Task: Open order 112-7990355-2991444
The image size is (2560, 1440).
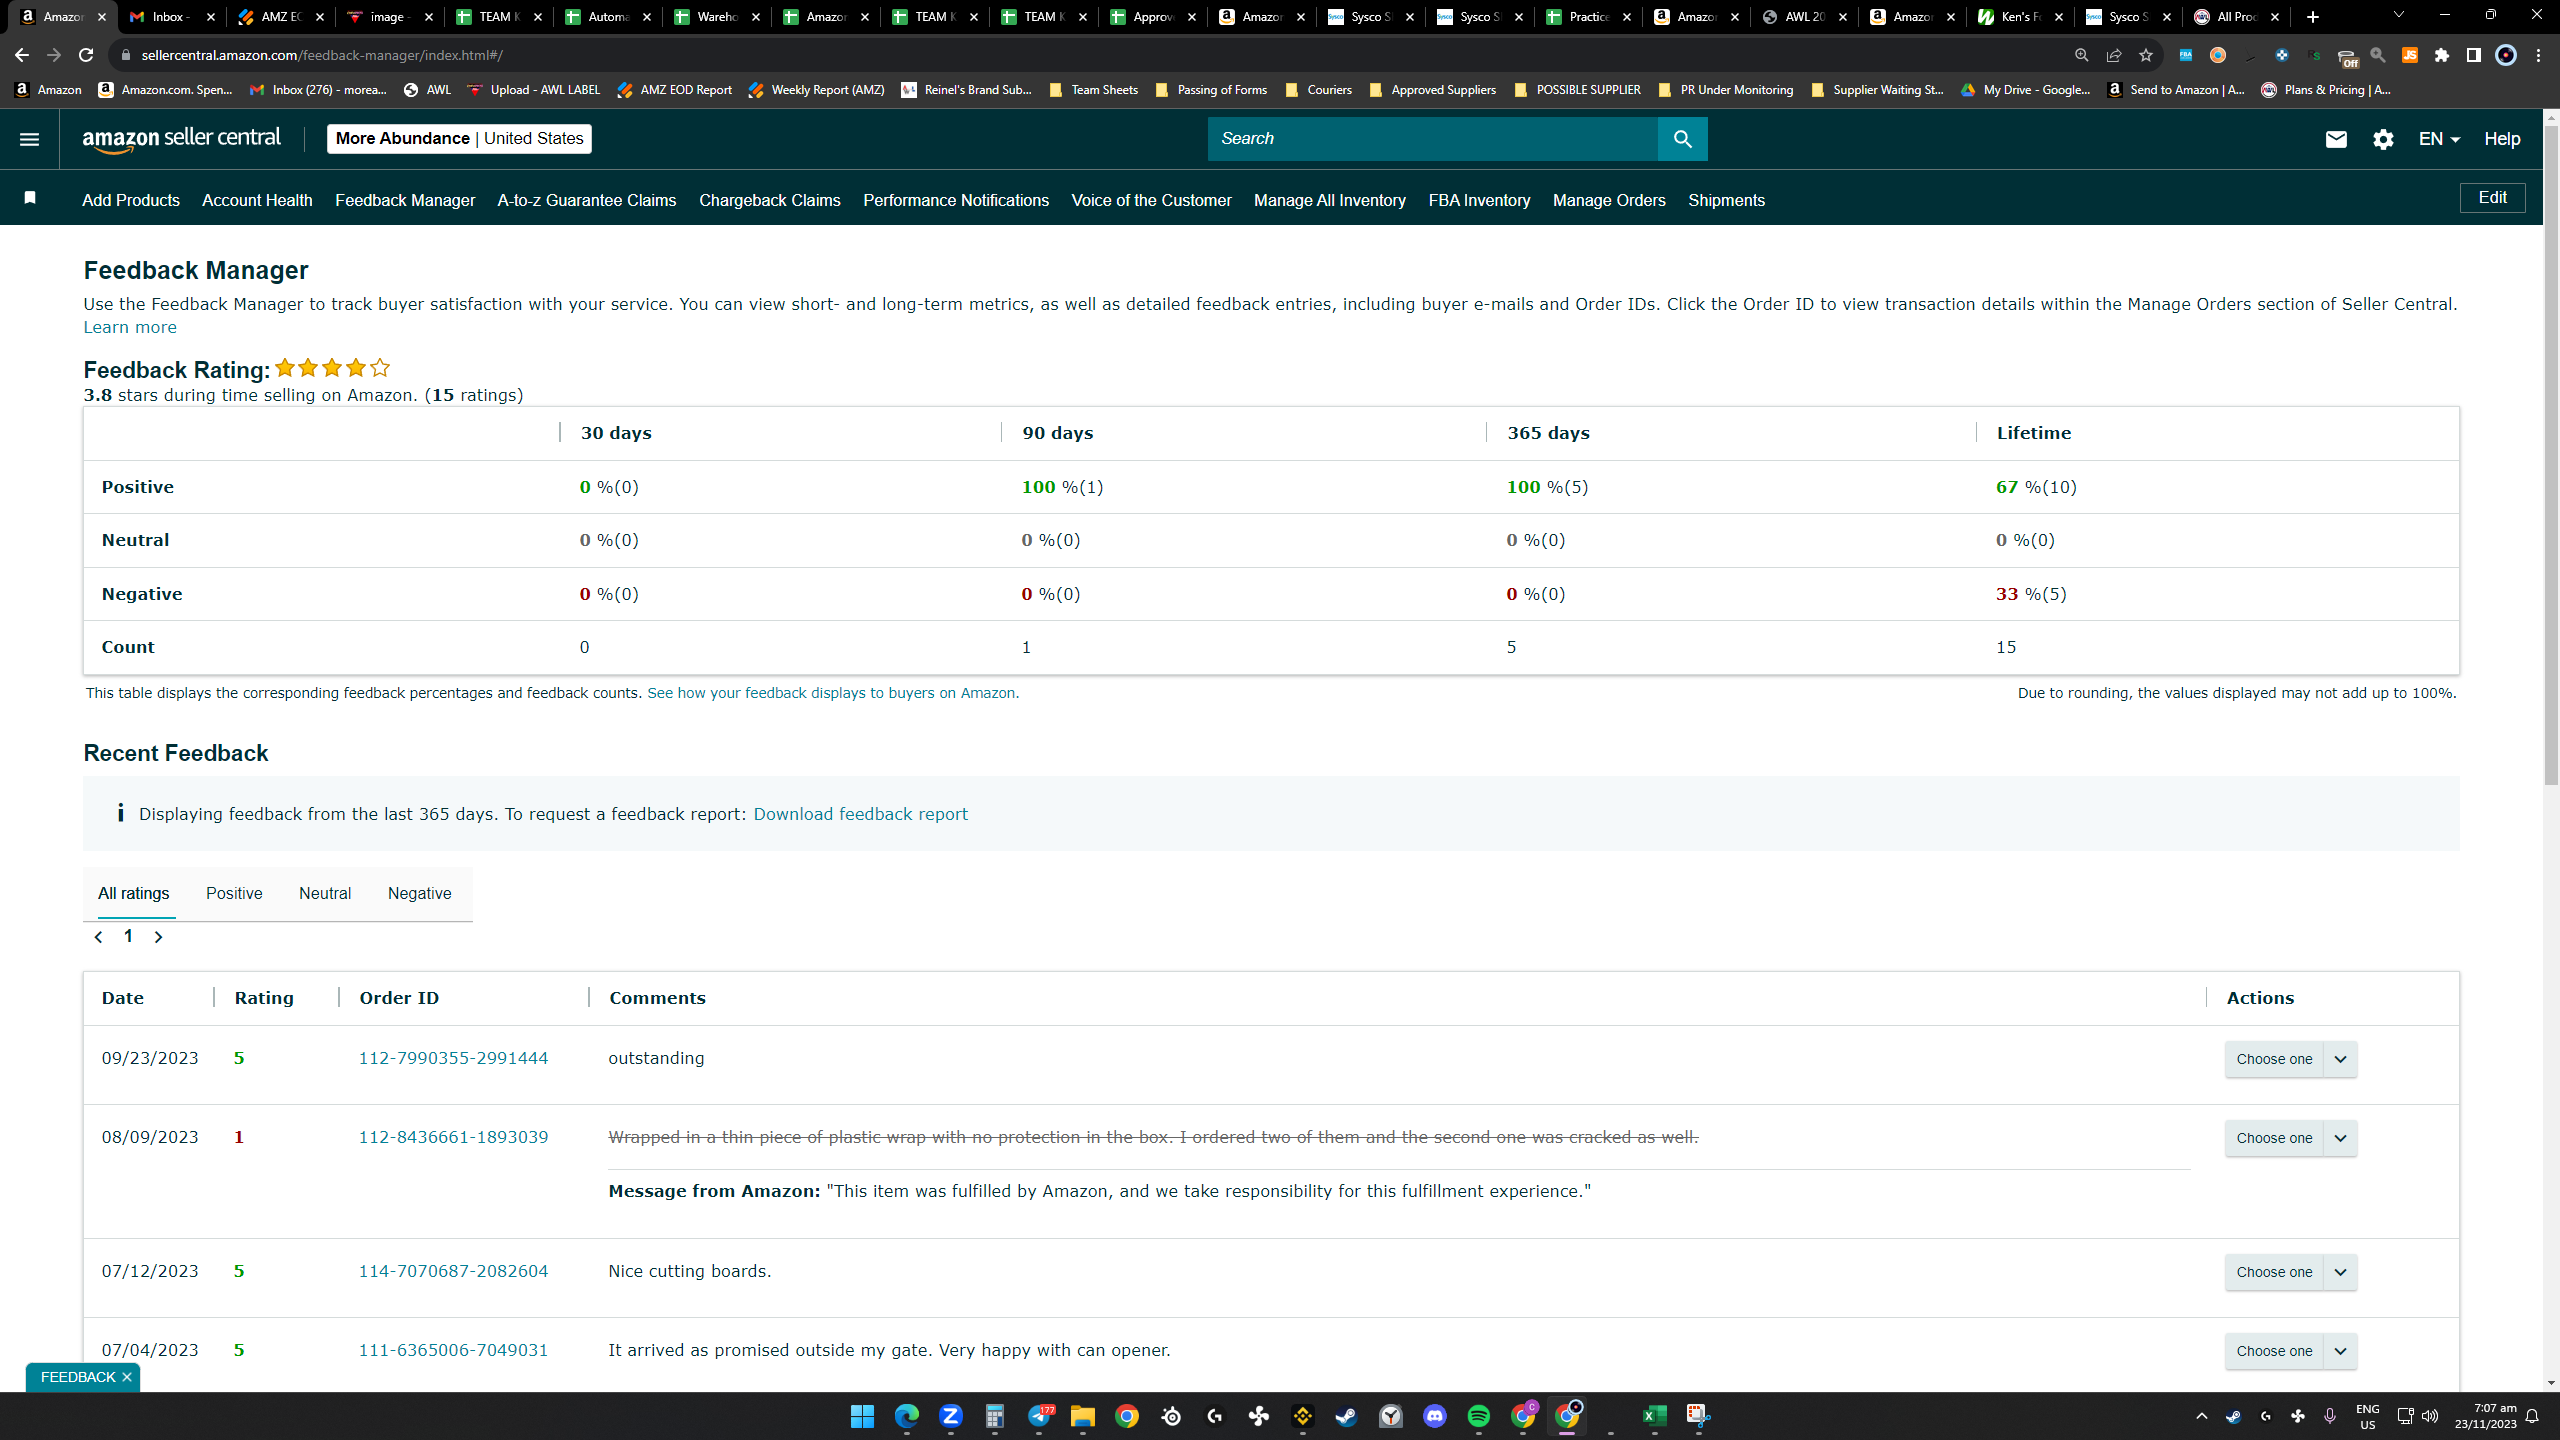Action: click(453, 1058)
